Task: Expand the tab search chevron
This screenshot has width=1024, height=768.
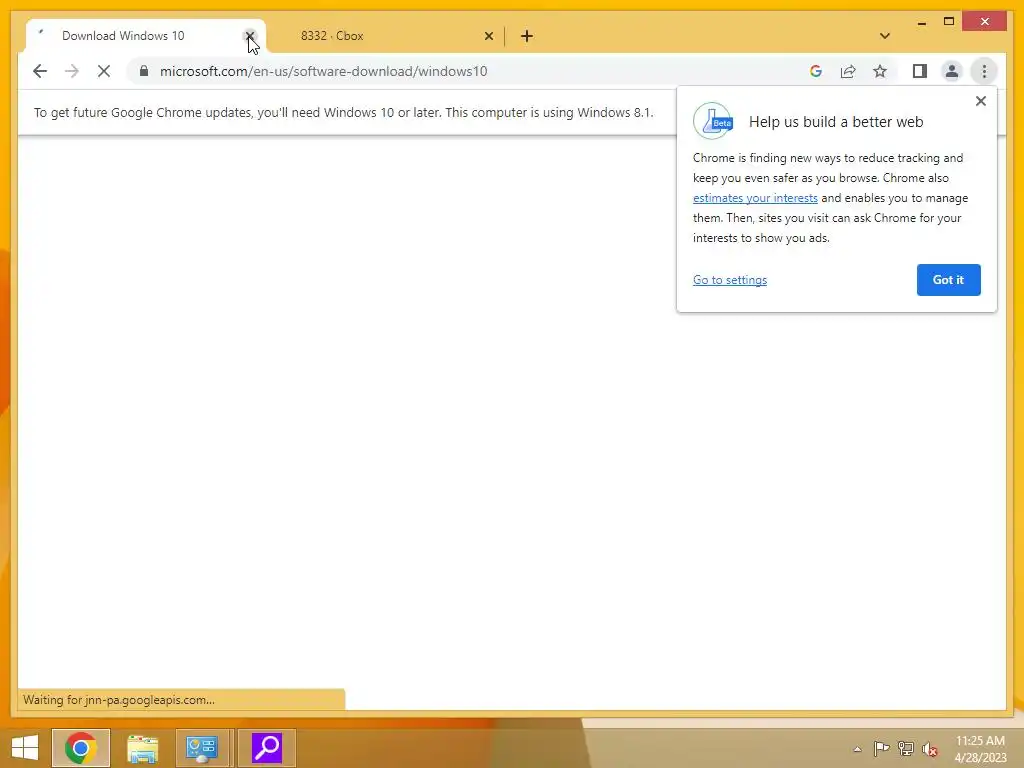Action: [x=884, y=36]
